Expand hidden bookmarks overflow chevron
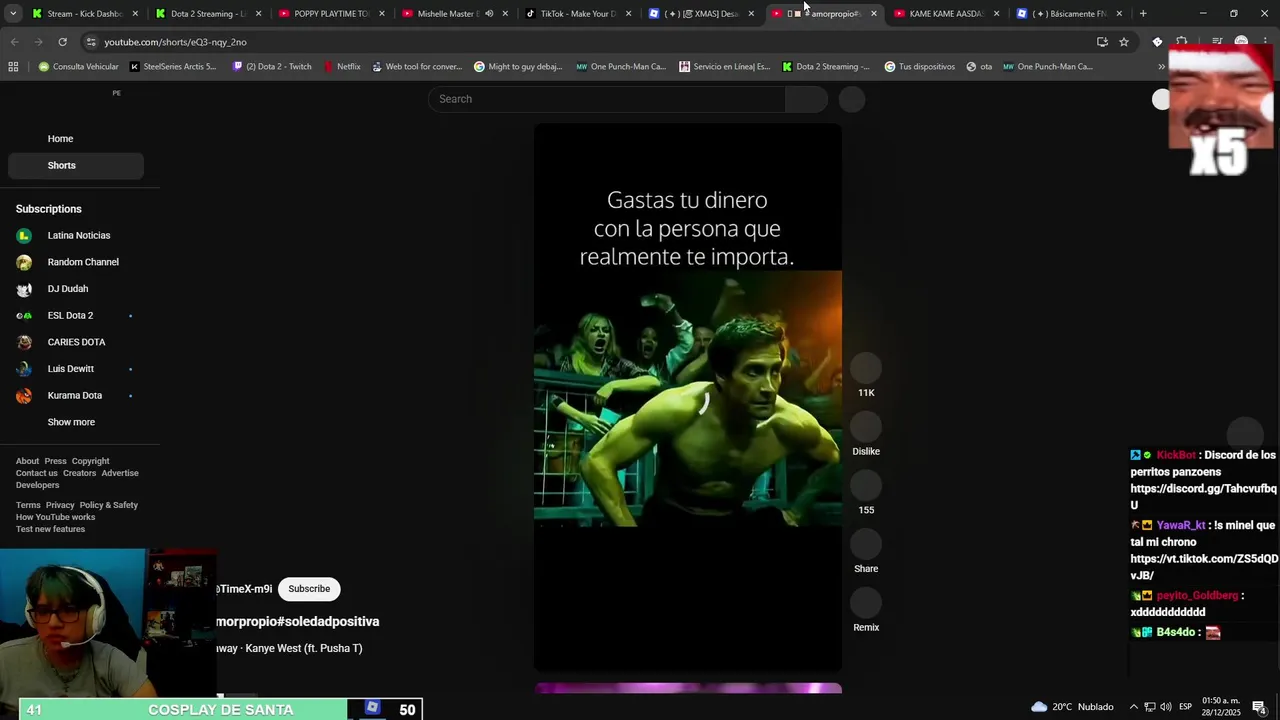This screenshot has height=720, width=1280. pos(1161,67)
